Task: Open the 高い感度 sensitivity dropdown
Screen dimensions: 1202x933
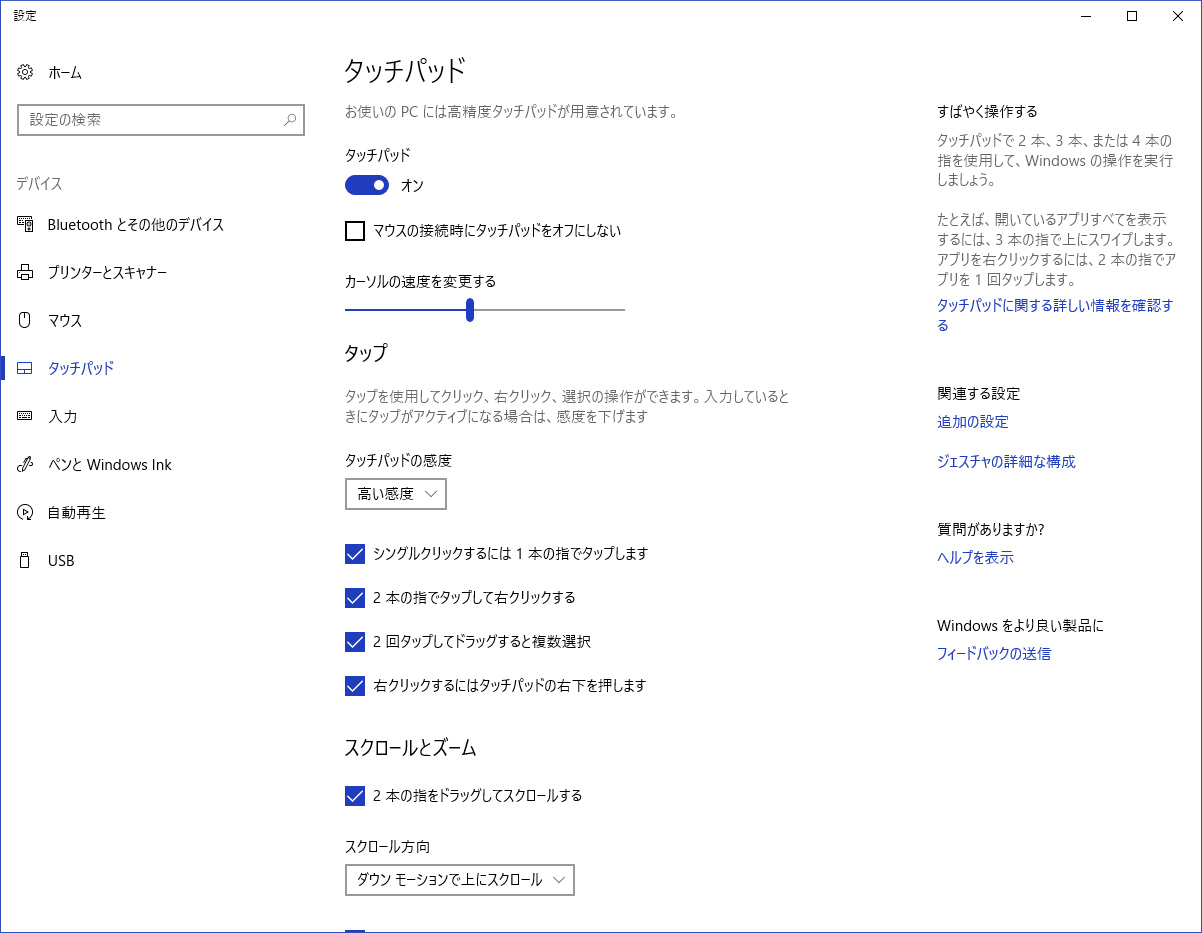Action: (396, 494)
